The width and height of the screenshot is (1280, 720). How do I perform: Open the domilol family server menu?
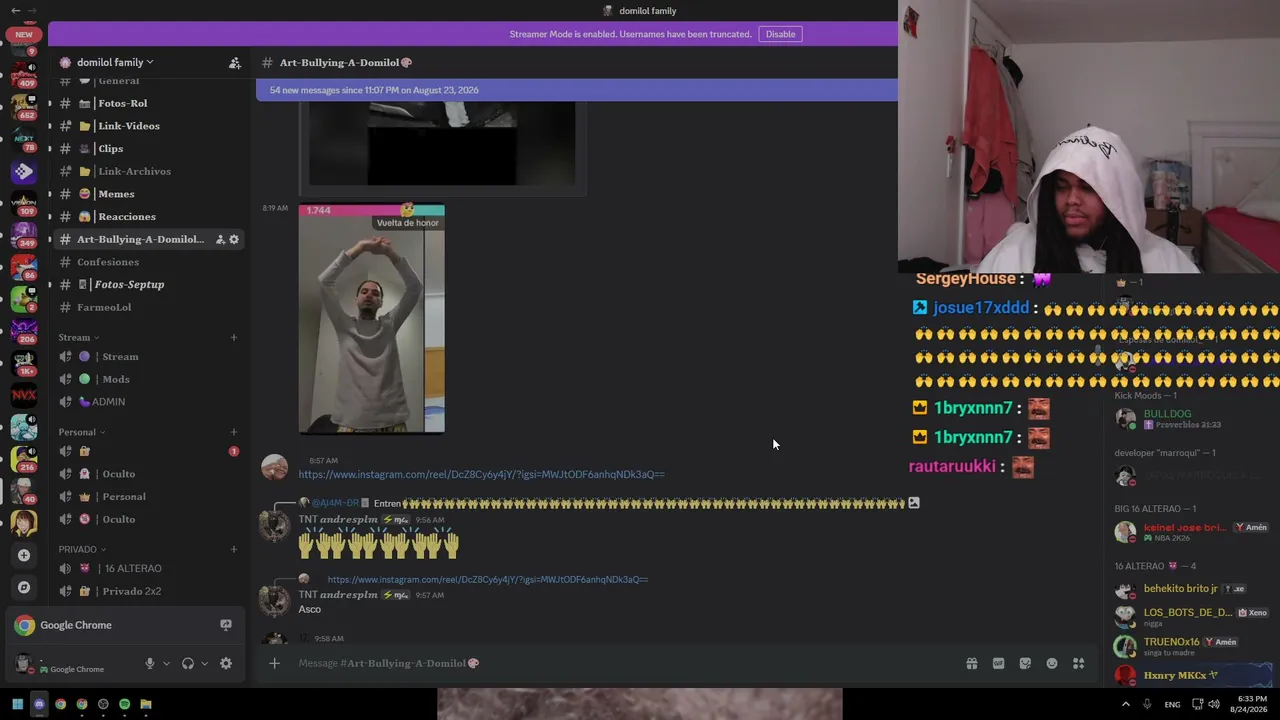tap(115, 62)
